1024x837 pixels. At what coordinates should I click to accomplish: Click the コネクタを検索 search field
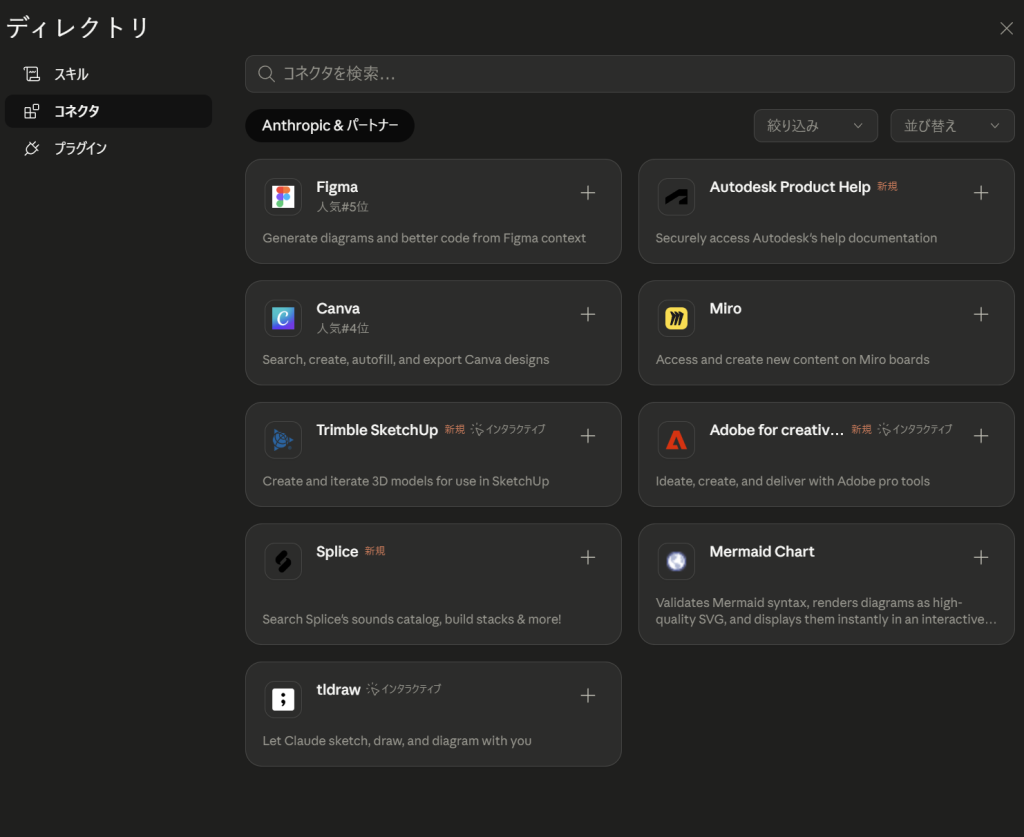click(630, 74)
